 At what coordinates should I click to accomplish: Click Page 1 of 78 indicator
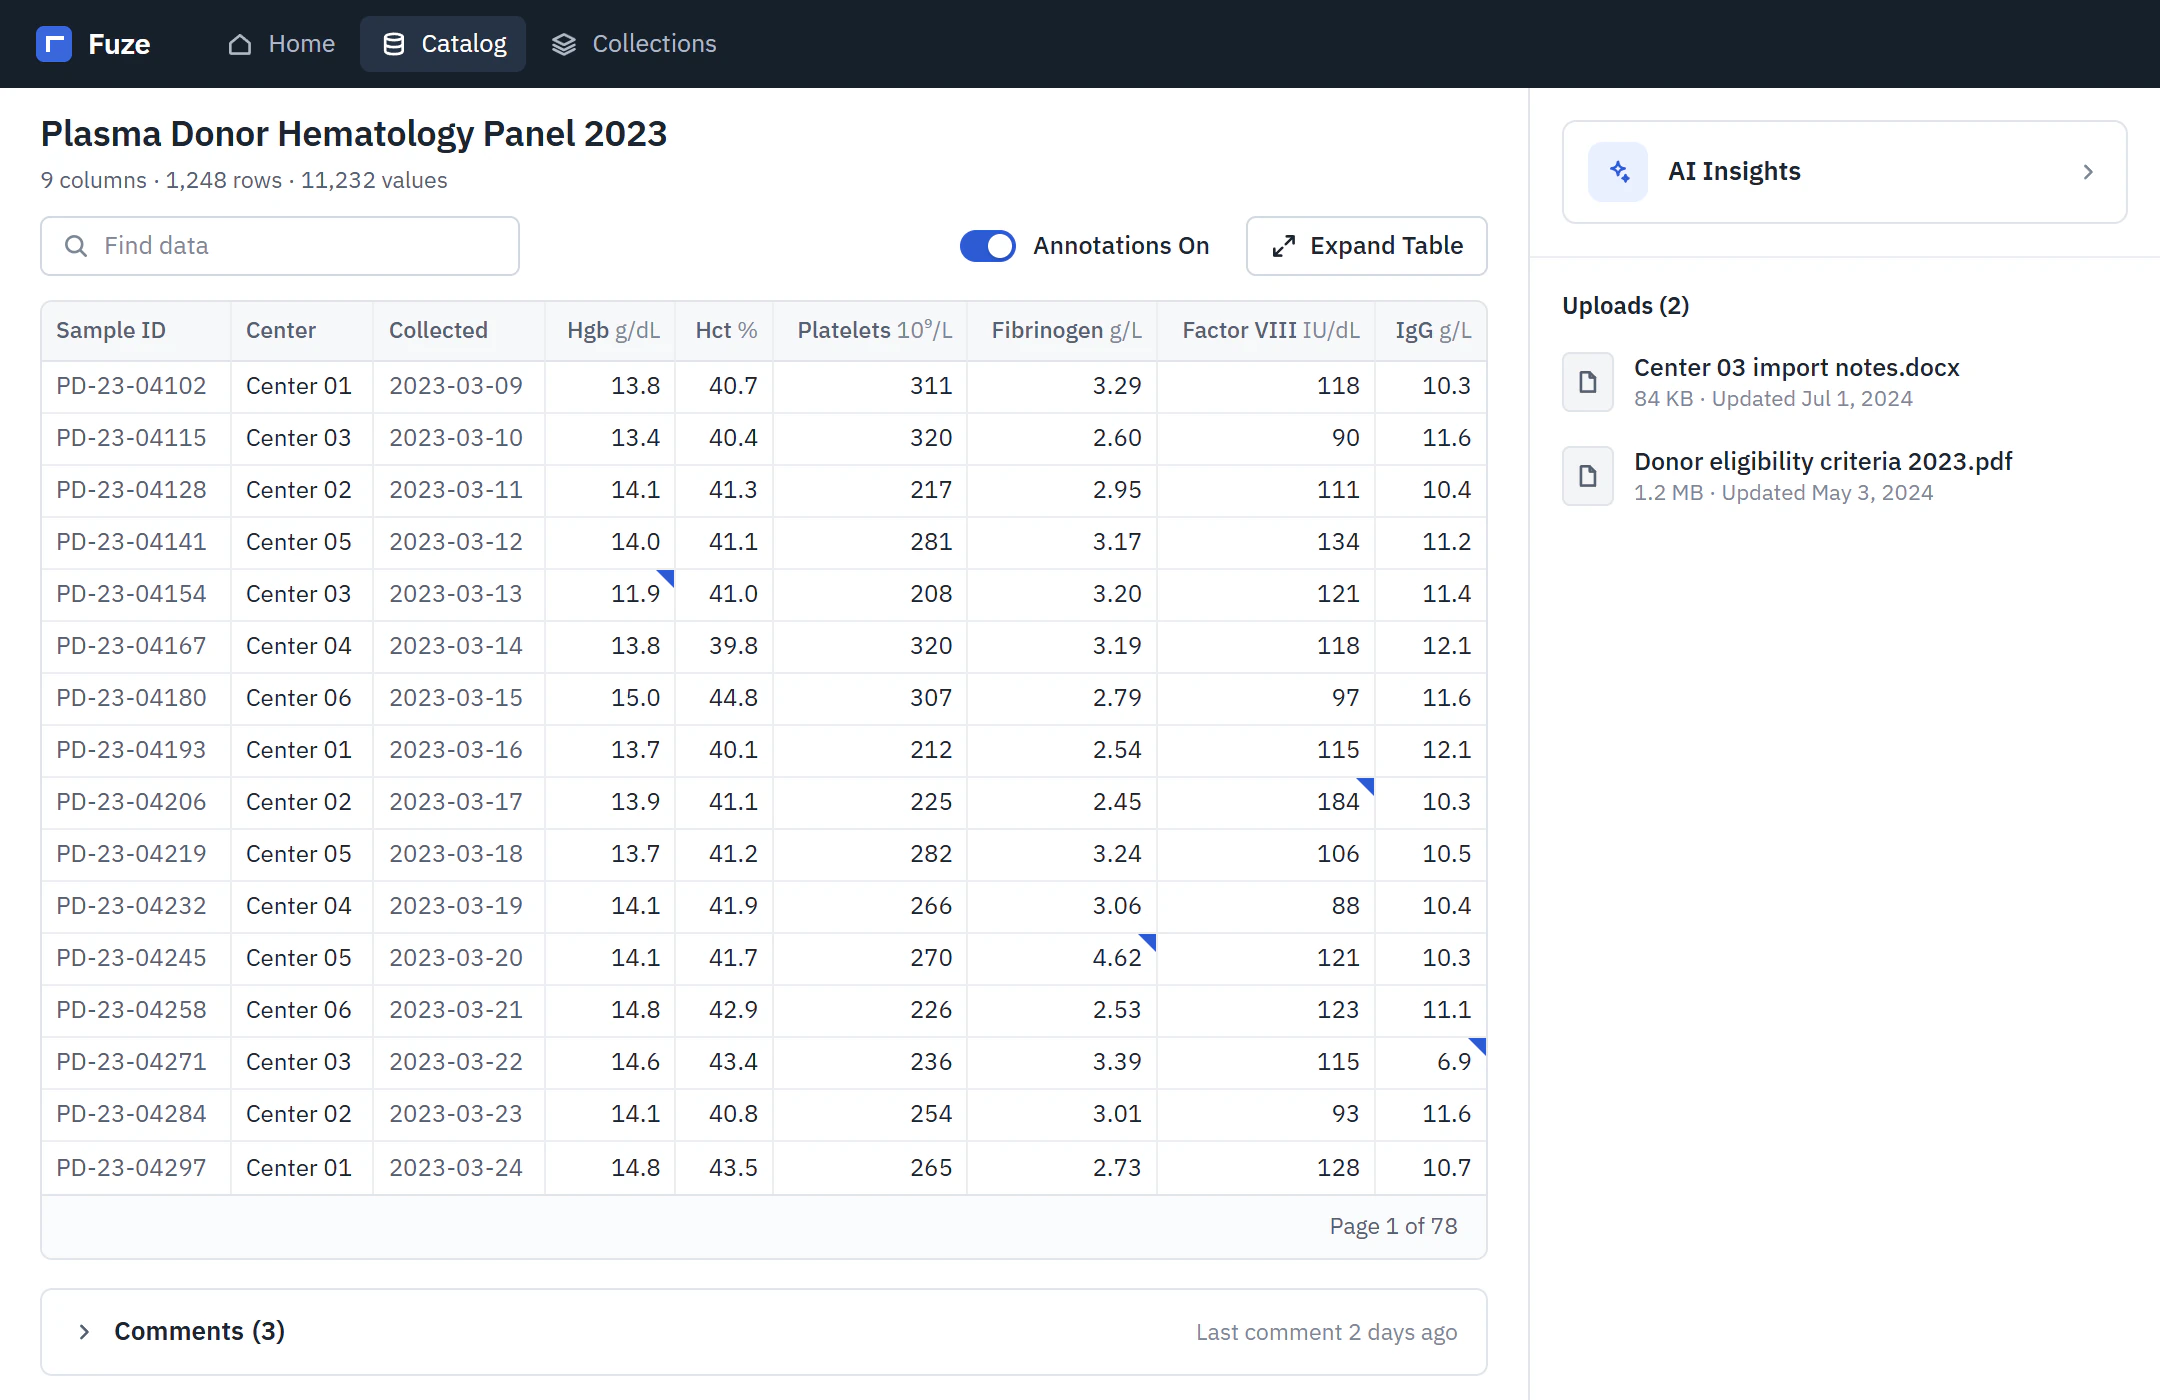[1393, 1226]
